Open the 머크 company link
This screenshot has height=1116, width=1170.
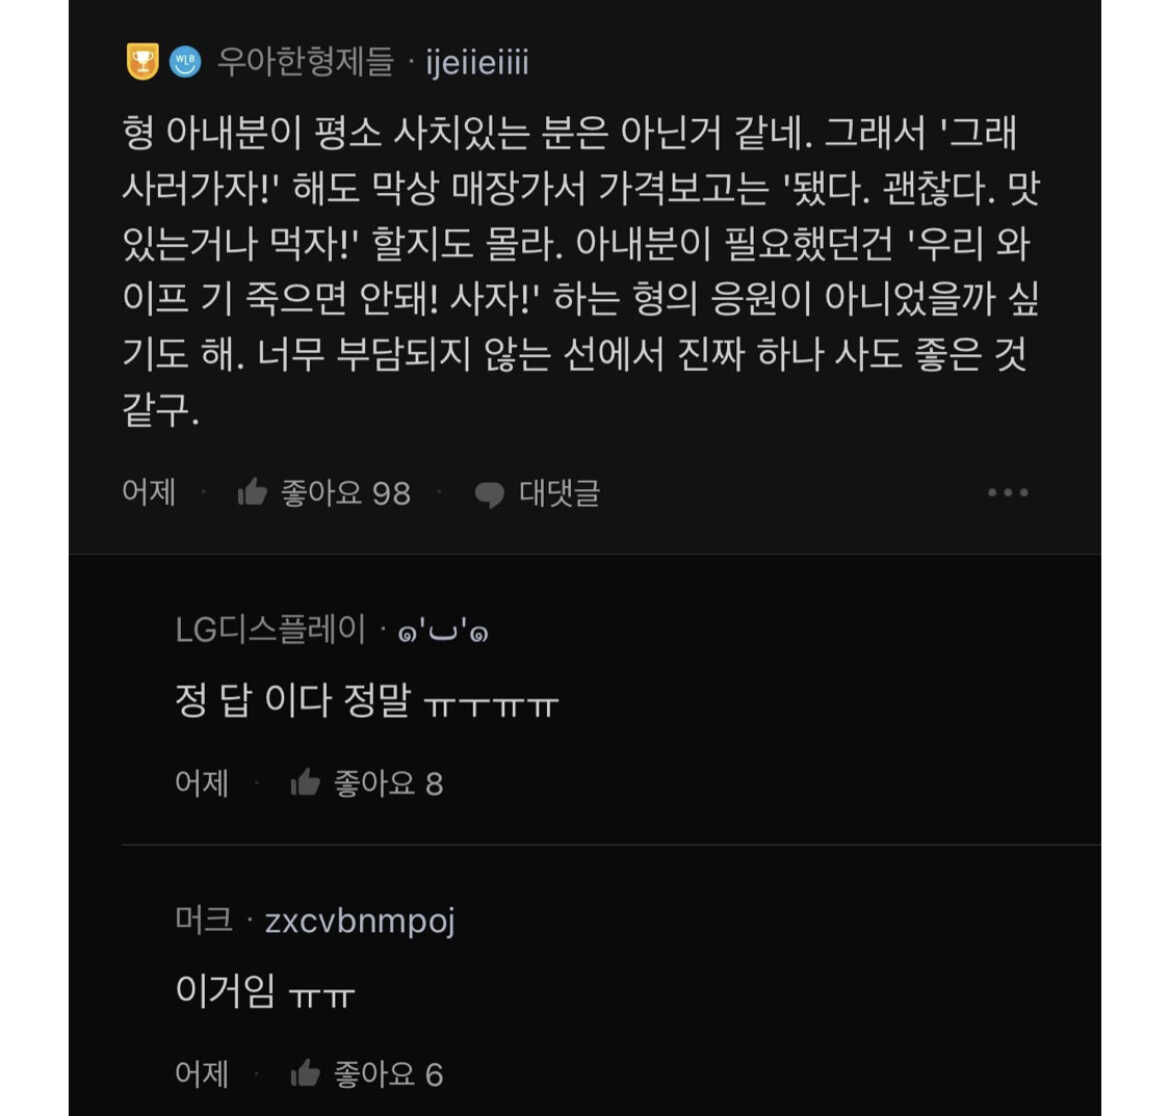pyautogui.click(x=204, y=920)
